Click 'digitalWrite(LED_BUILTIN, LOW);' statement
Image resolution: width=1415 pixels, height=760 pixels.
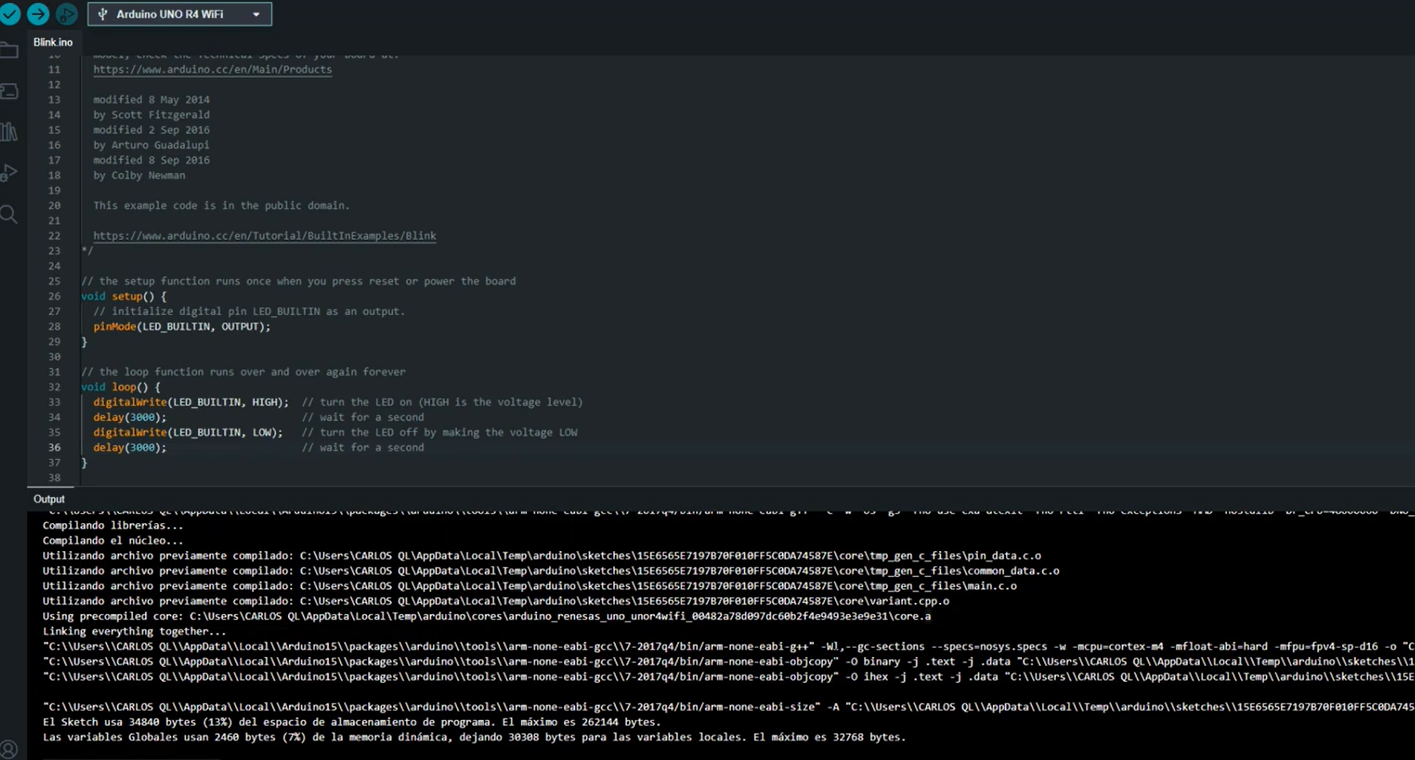click(188, 432)
